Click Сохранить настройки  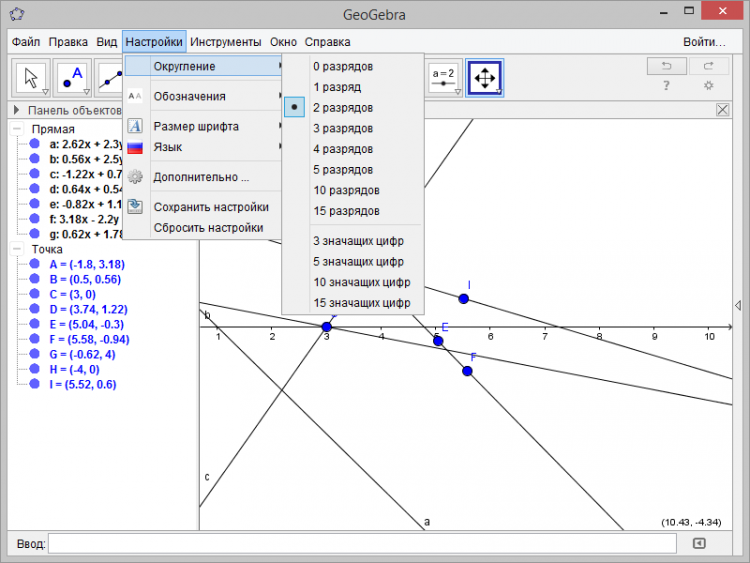pyautogui.click(x=210, y=207)
